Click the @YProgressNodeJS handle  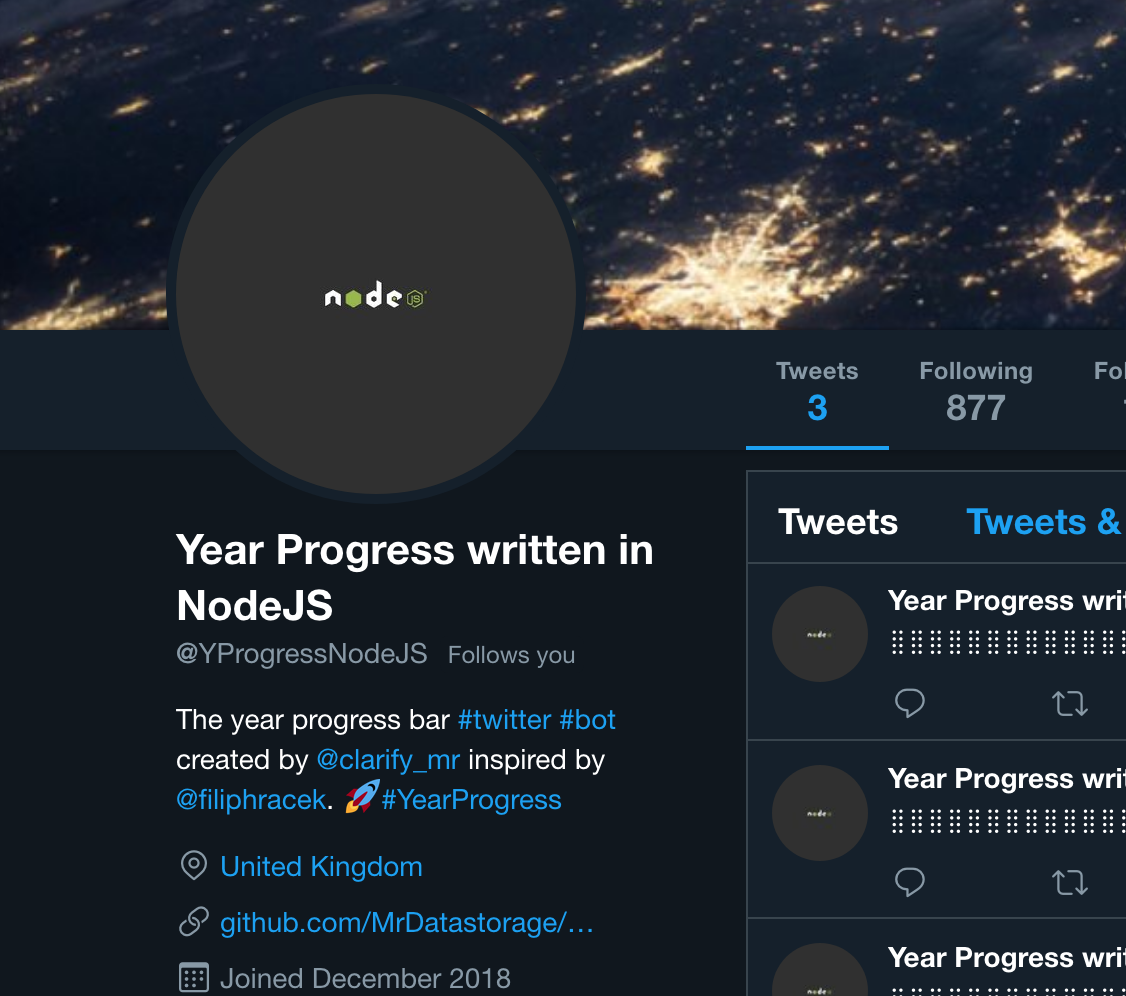pos(302,653)
